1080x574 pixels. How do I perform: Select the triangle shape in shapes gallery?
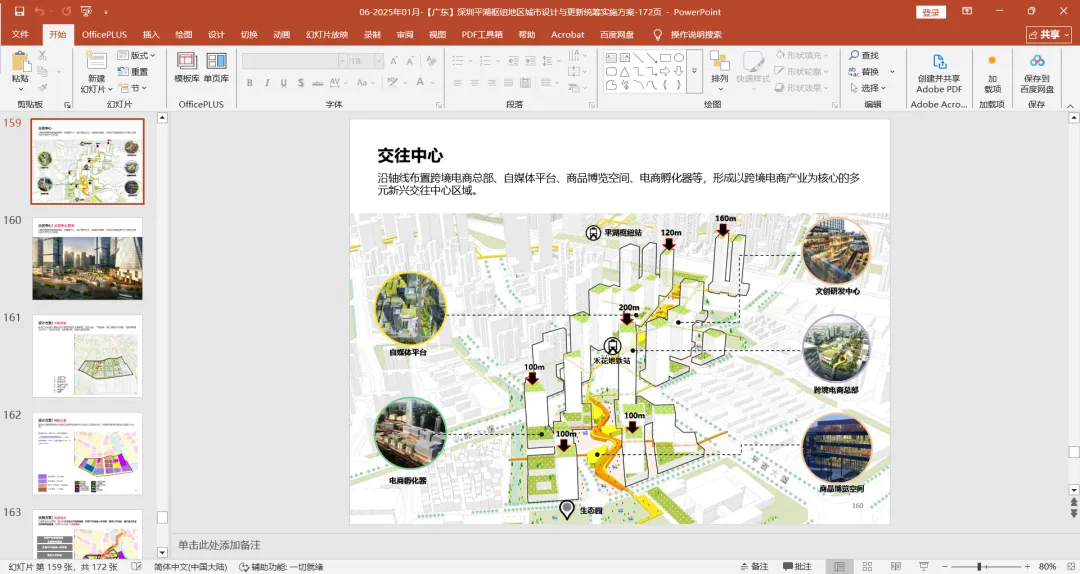click(x=624, y=72)
